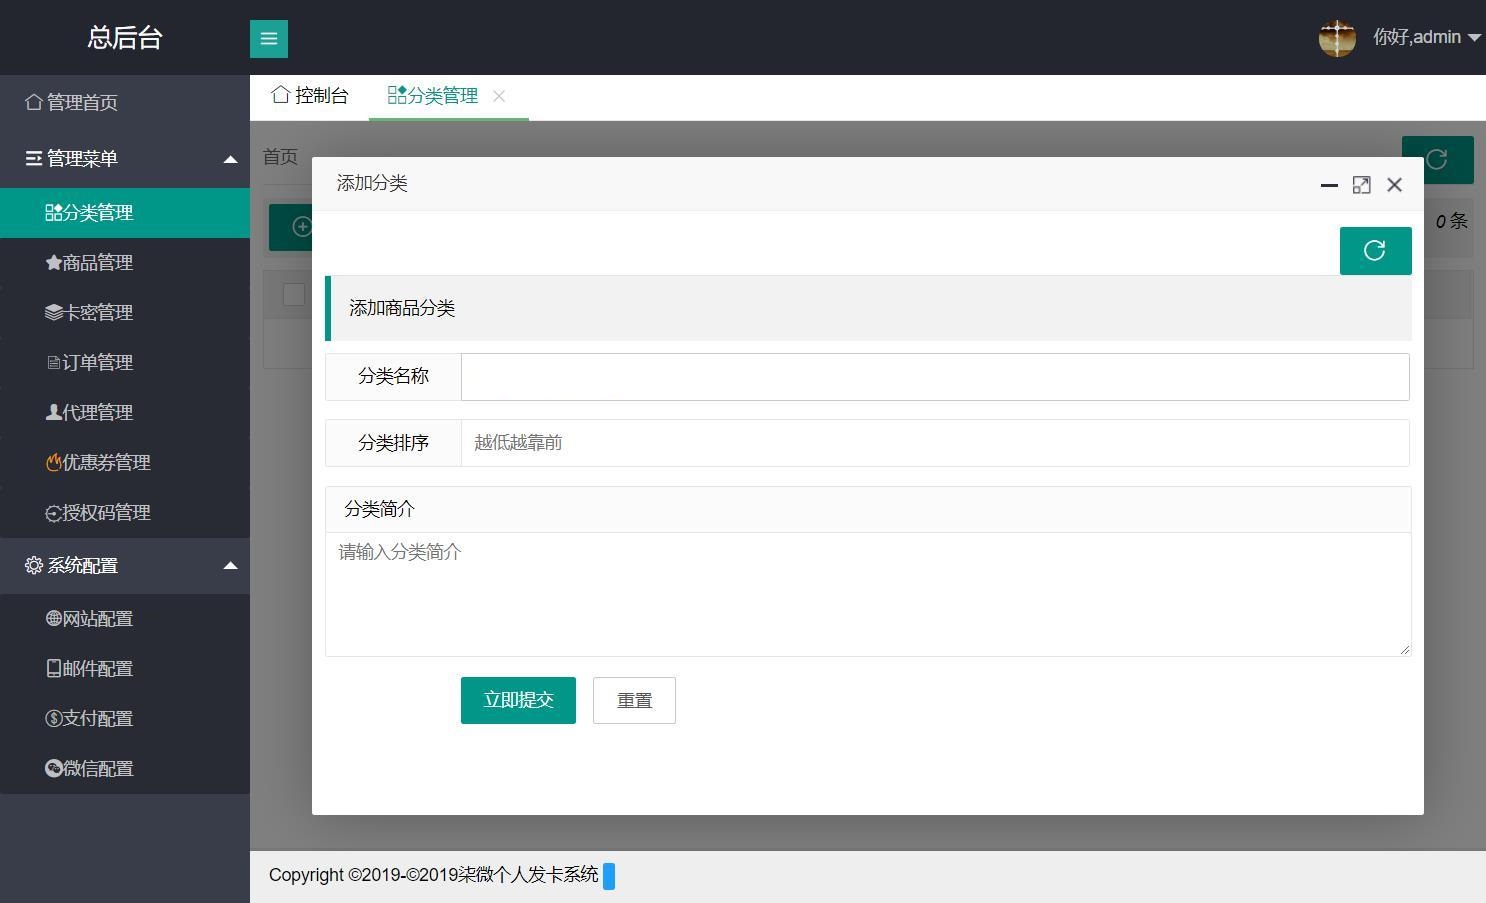Click the refresh icon inside the dialog
Viewport: 1486px width, 903px height.
click(1375, 250)
